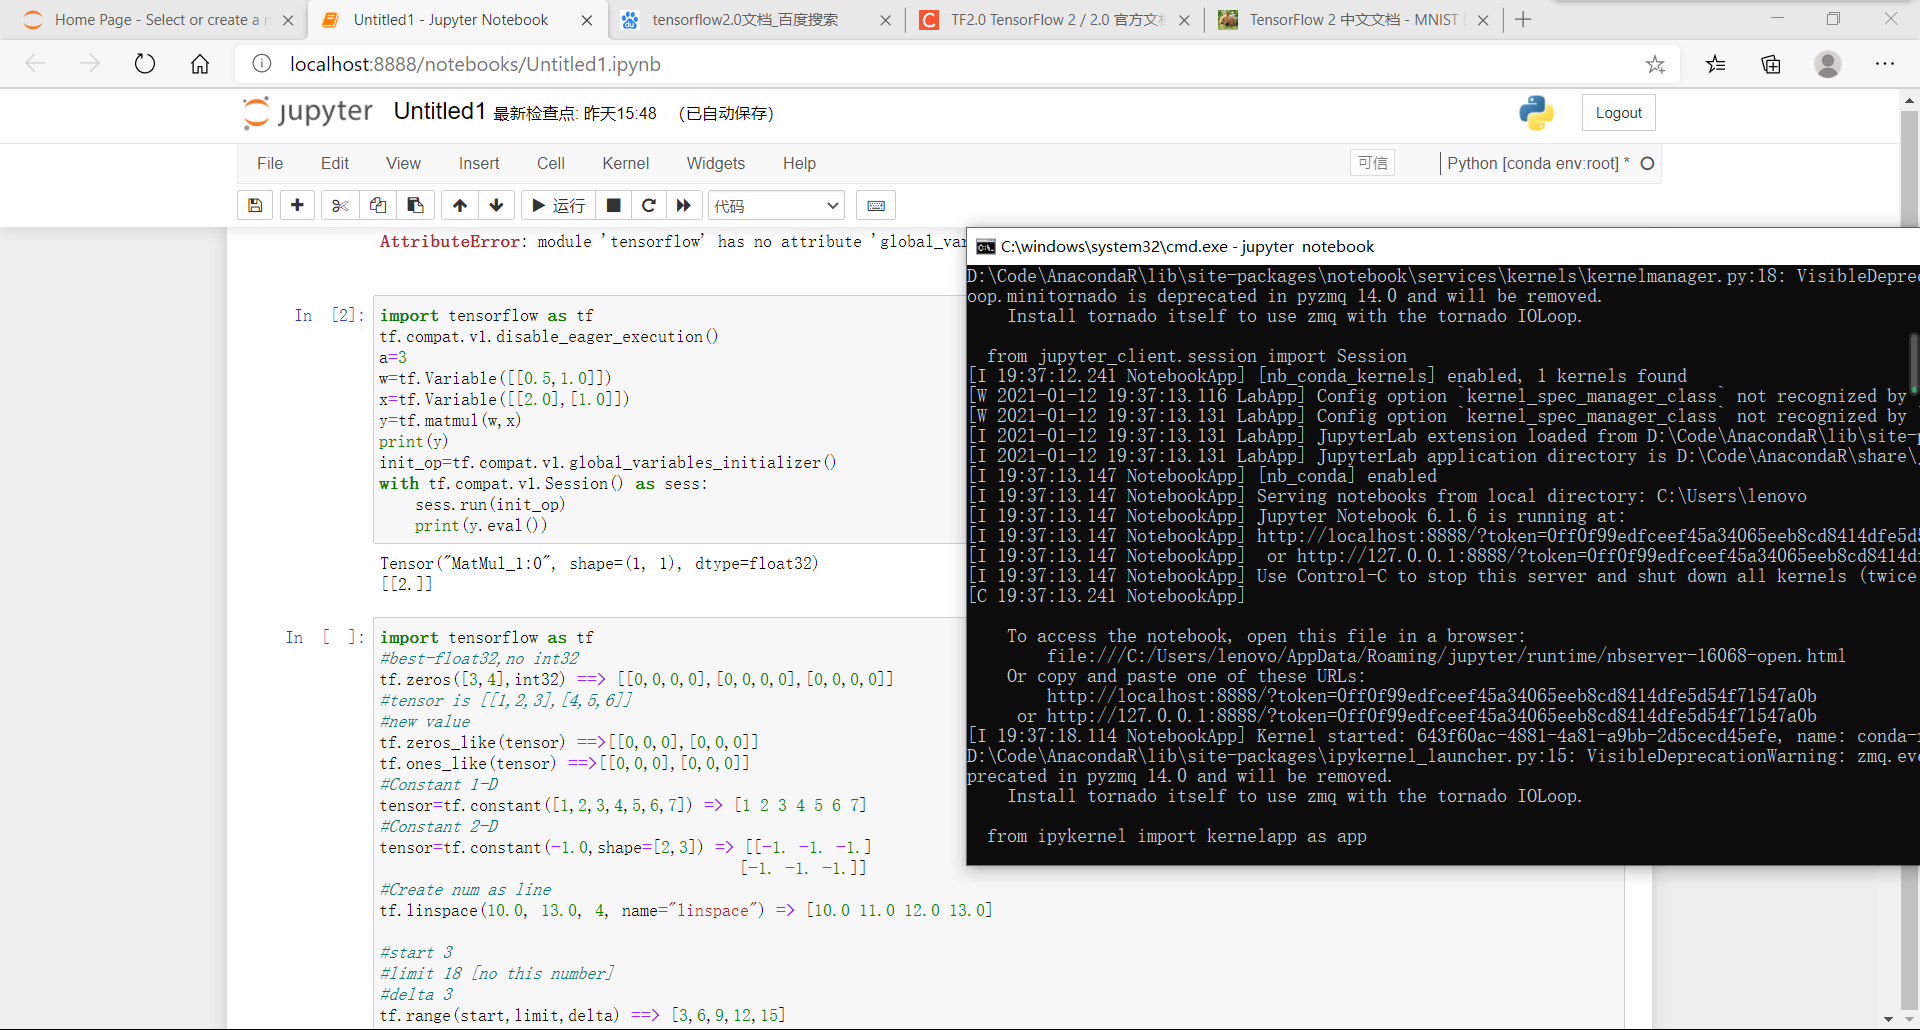Click the checkpoint time text 昨天15:48
The height and width of the screenshot is (1030, 1920).
coord(620,114)
